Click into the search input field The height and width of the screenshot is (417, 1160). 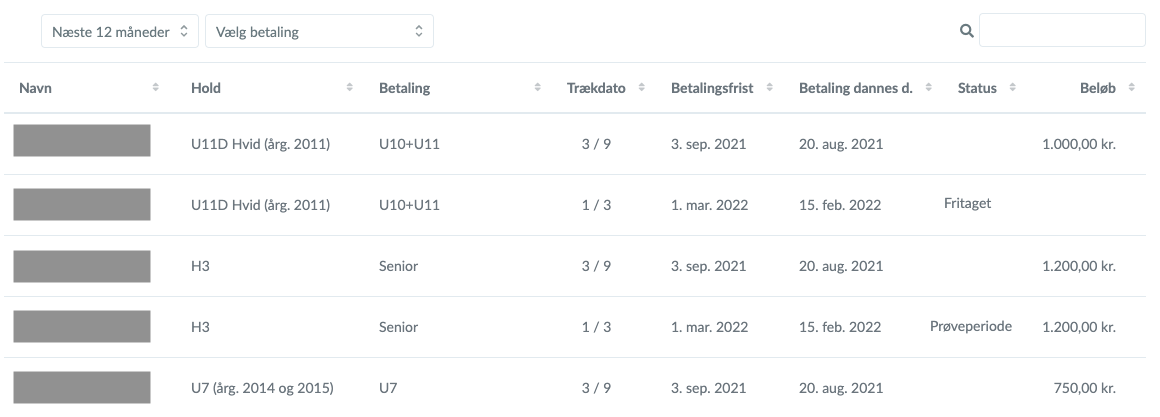tap(1061, 31)
